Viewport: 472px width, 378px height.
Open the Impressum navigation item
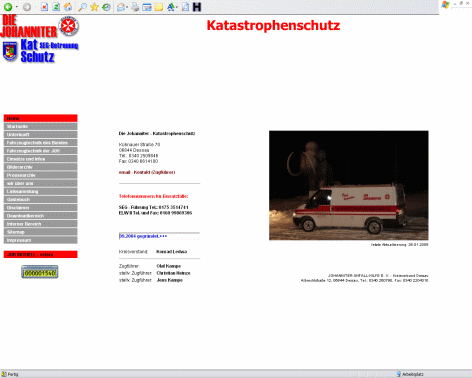(x=40, y=240)
